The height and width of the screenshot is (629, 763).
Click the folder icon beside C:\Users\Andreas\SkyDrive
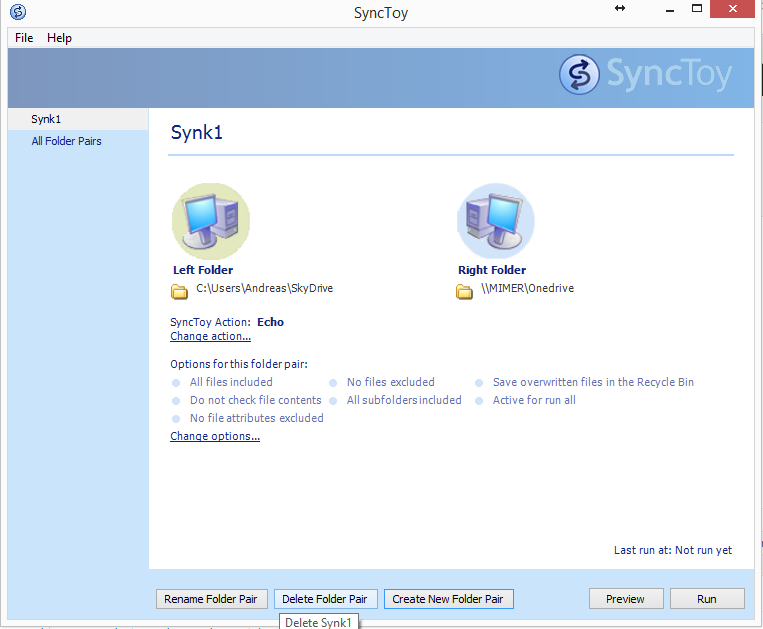pos(179,291)
